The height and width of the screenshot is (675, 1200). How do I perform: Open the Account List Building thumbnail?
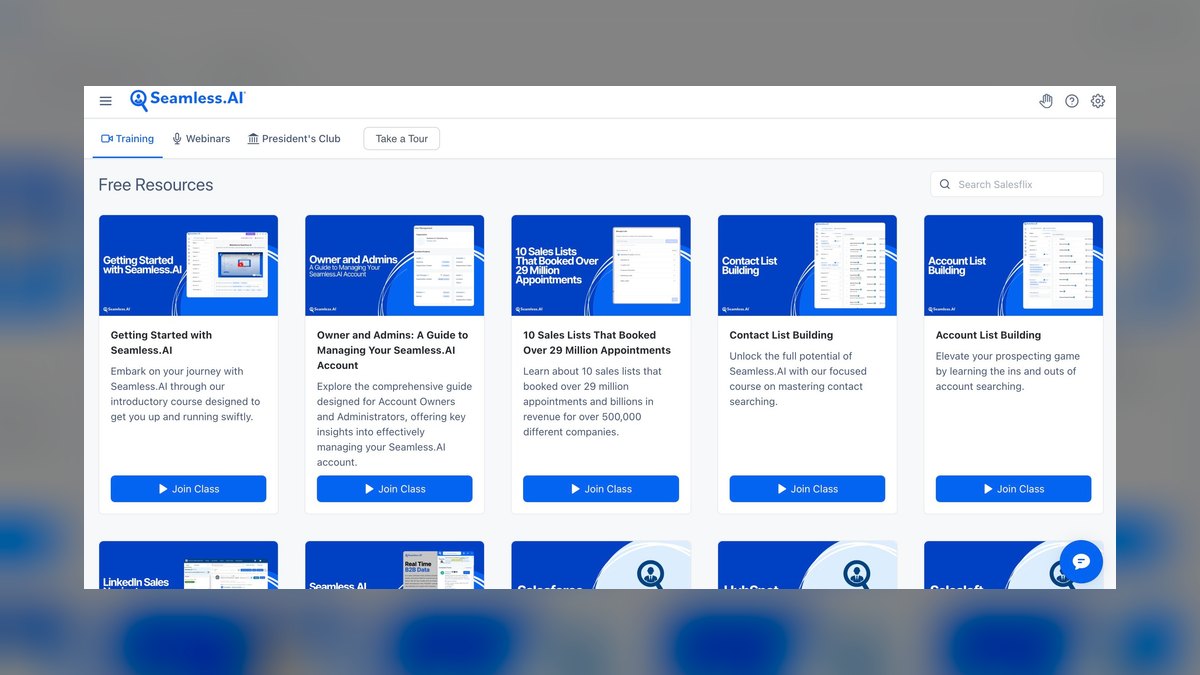(x=1014, y=265)
